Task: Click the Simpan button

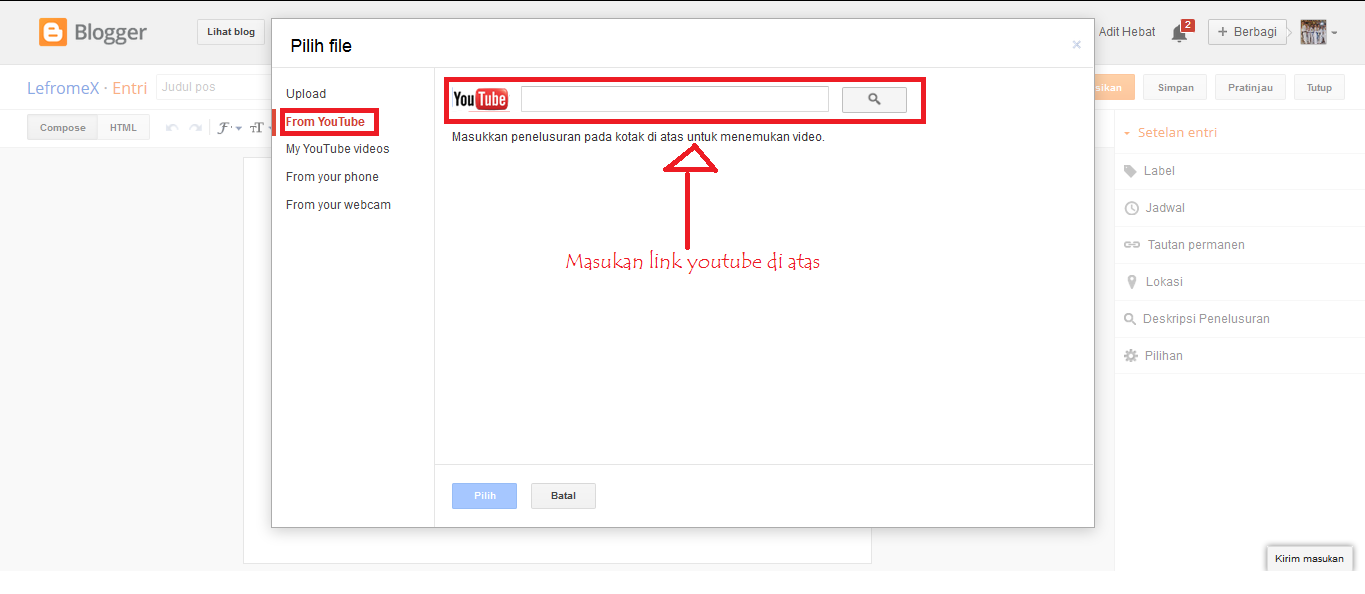Action: (x=1176, y=88)
